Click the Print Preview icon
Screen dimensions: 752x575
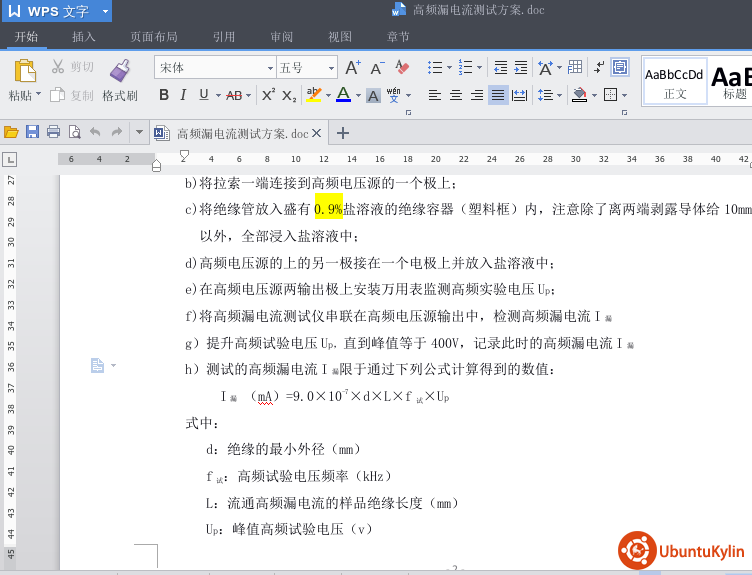point(74,132)
